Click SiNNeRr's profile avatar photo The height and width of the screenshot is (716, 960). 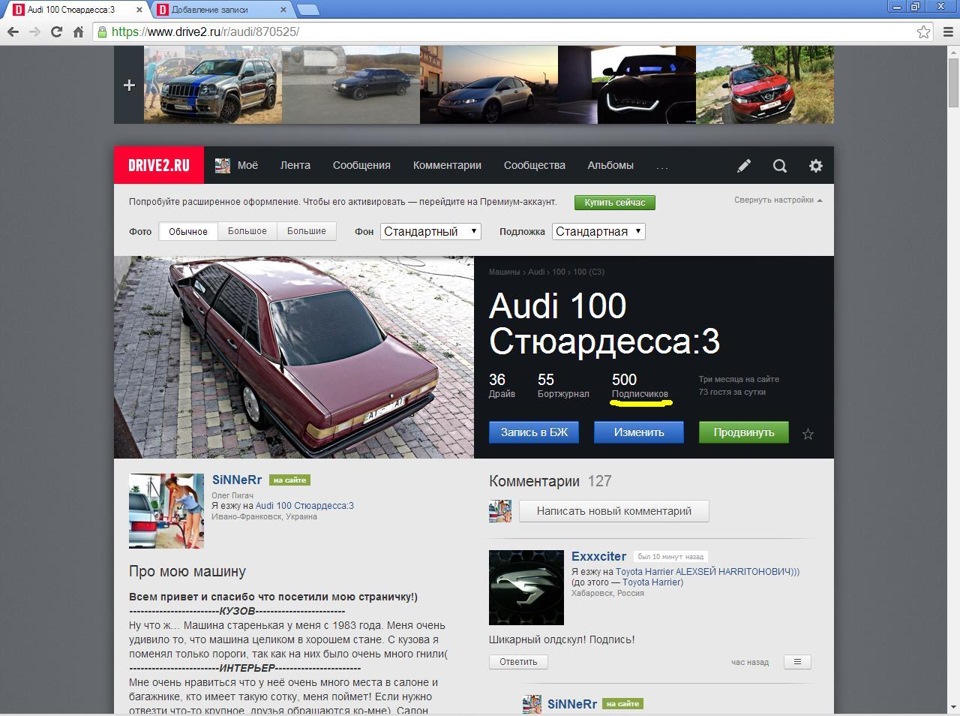[166, 511]
